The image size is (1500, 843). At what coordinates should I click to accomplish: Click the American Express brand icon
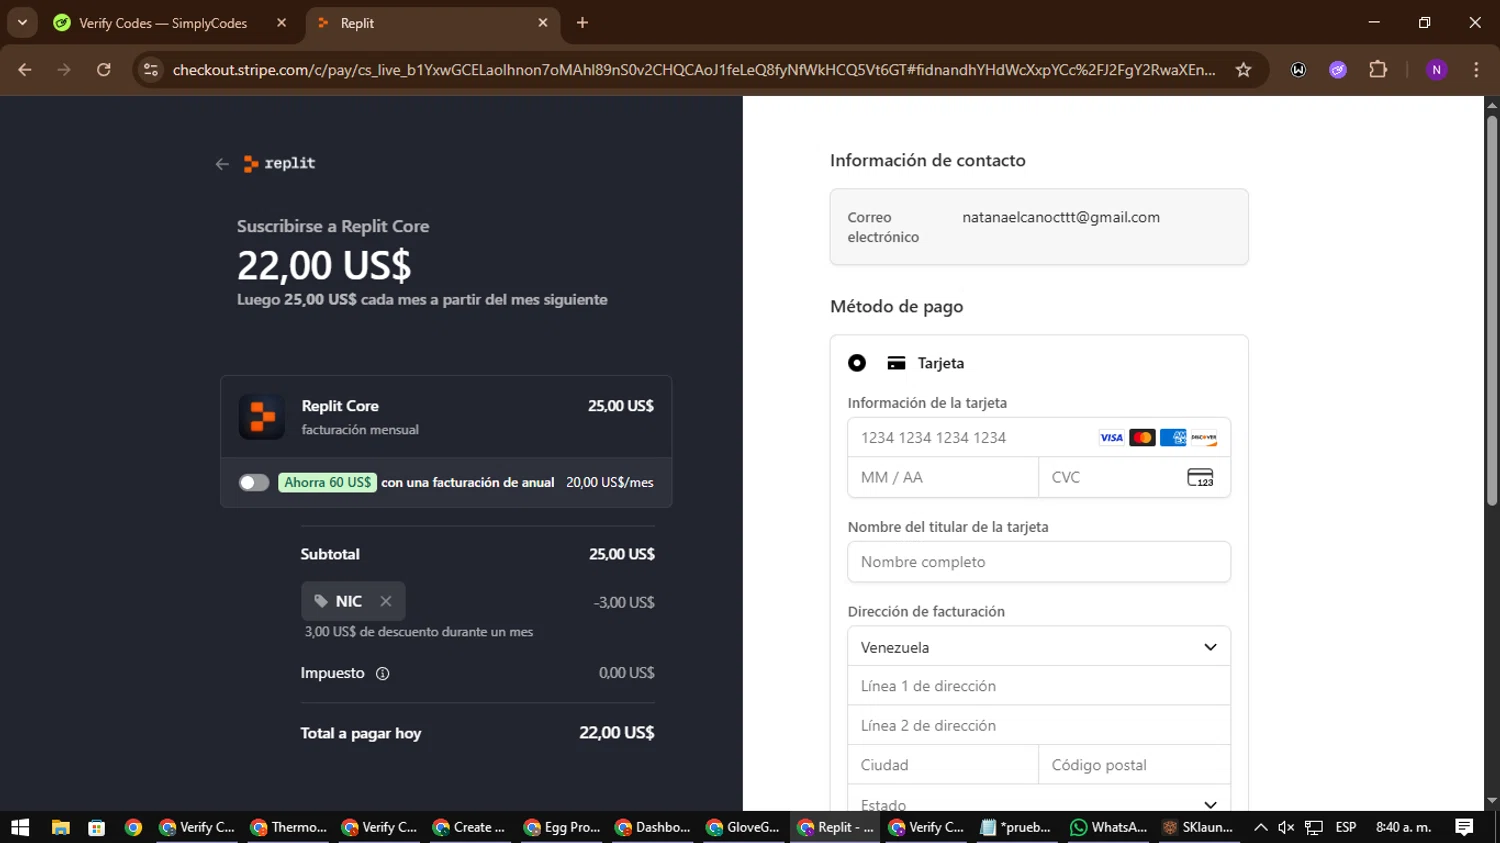coord(1173,438)
